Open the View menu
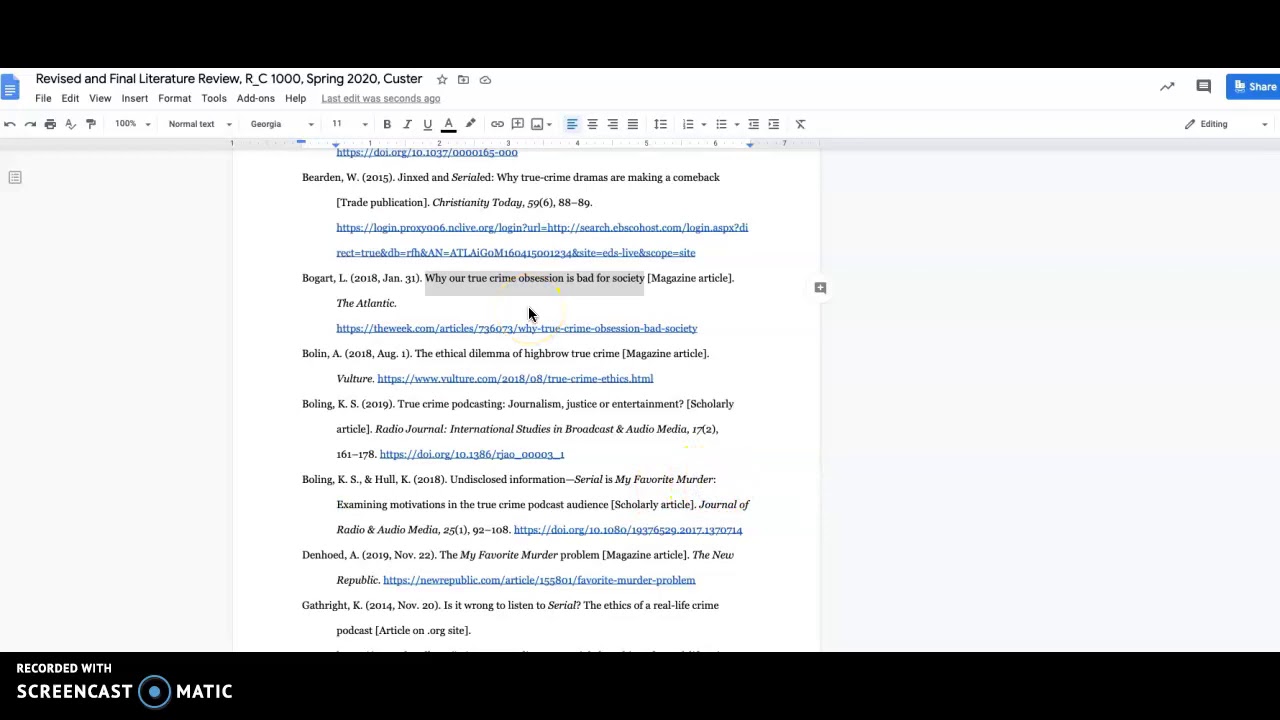The width and height of the screenshot is (1280, 720). coord(100,98)
